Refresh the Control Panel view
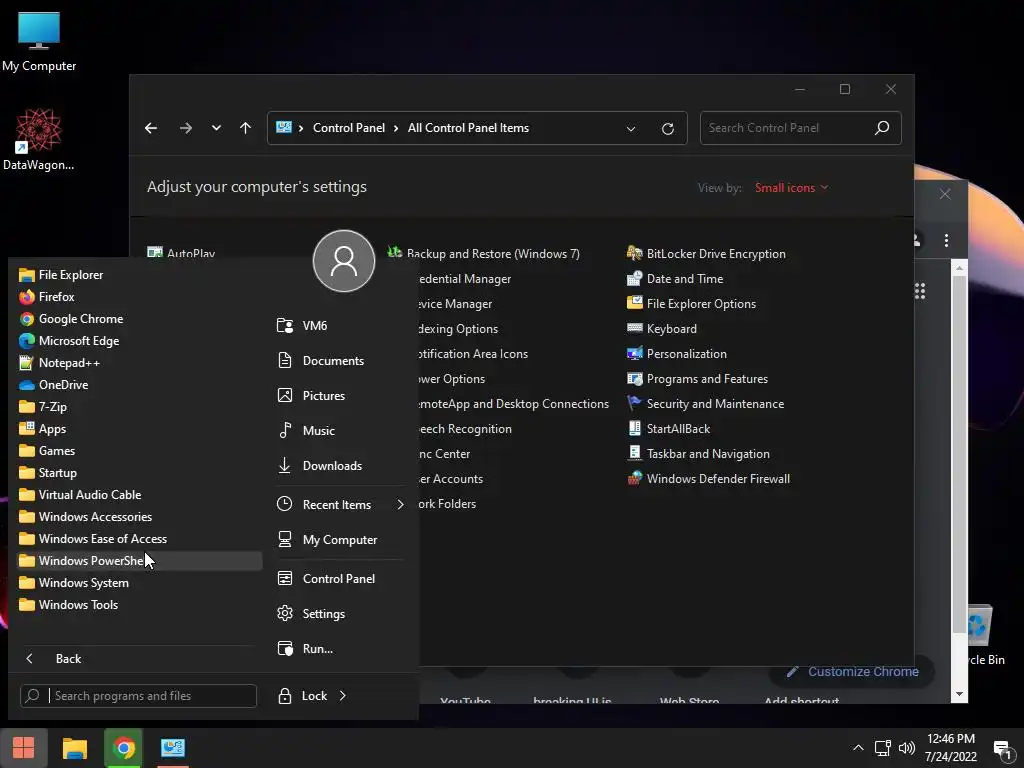The image size is (1024, 768). [x=667, y=129]
